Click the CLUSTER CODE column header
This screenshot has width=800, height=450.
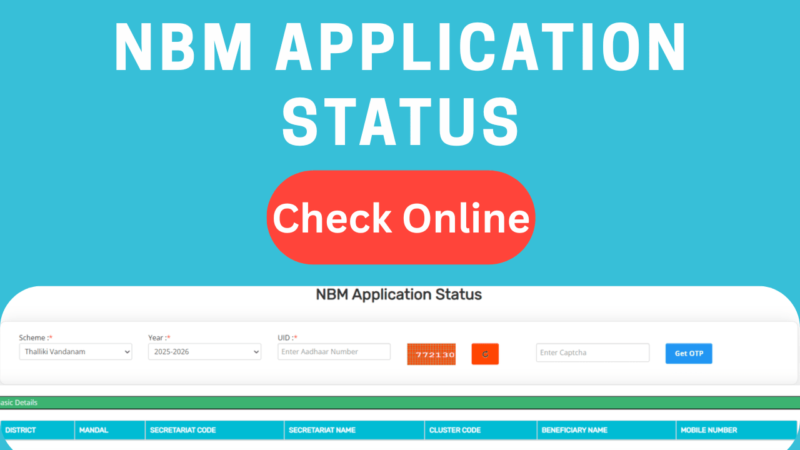[x=481, y=430]
